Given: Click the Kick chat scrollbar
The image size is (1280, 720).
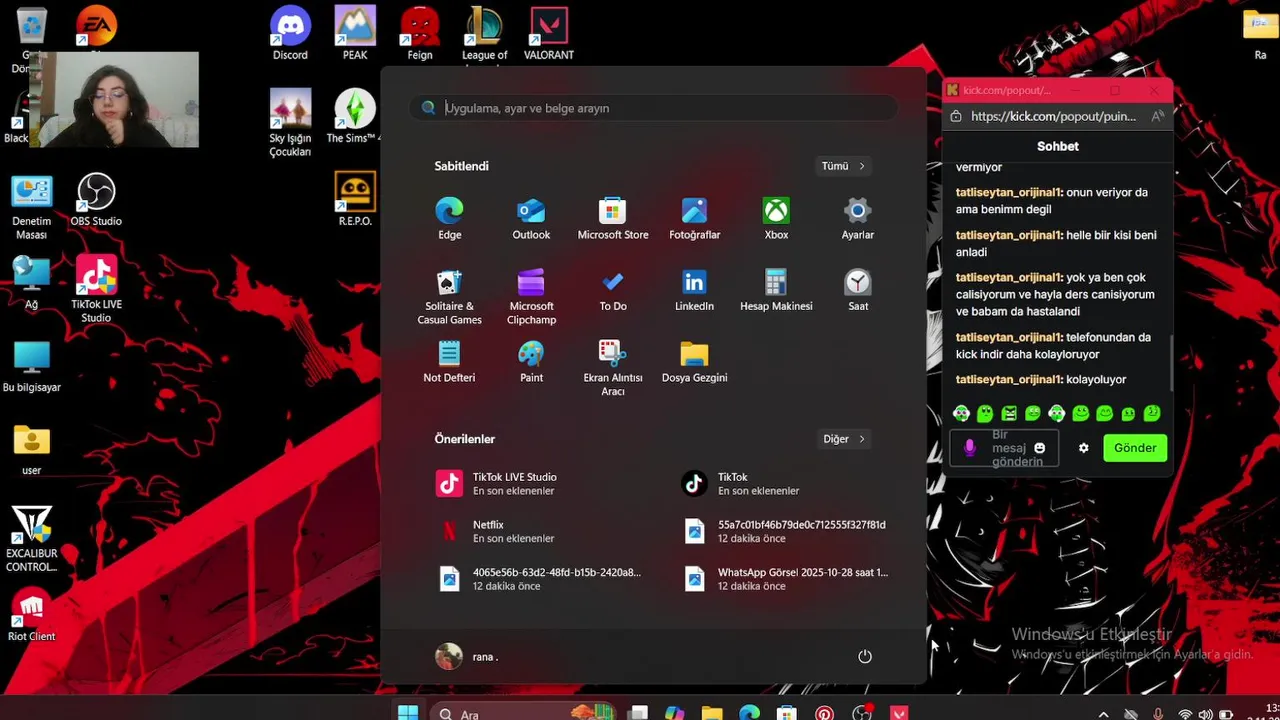Looking at the screenshot, I should (x=1172, y=365).
